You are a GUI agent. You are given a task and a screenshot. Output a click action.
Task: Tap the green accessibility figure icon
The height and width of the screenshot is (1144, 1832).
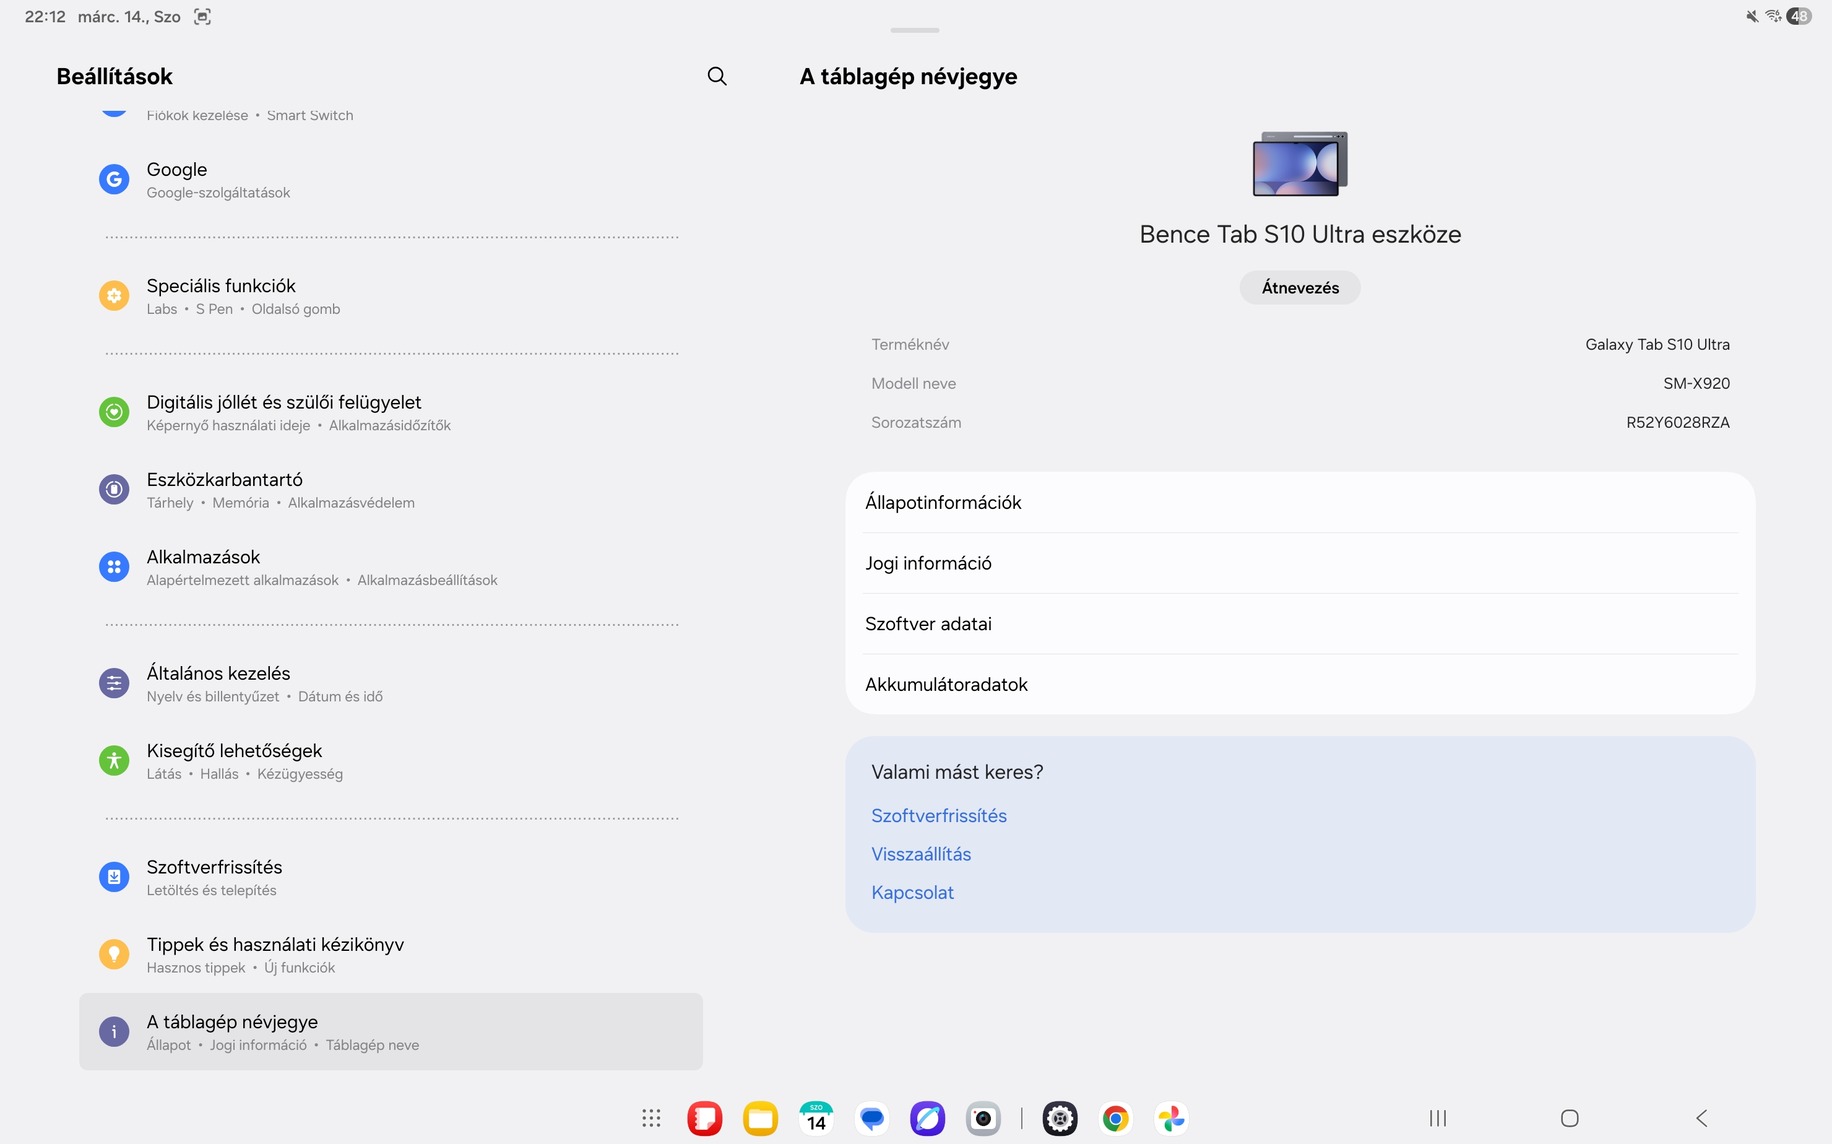114,760
